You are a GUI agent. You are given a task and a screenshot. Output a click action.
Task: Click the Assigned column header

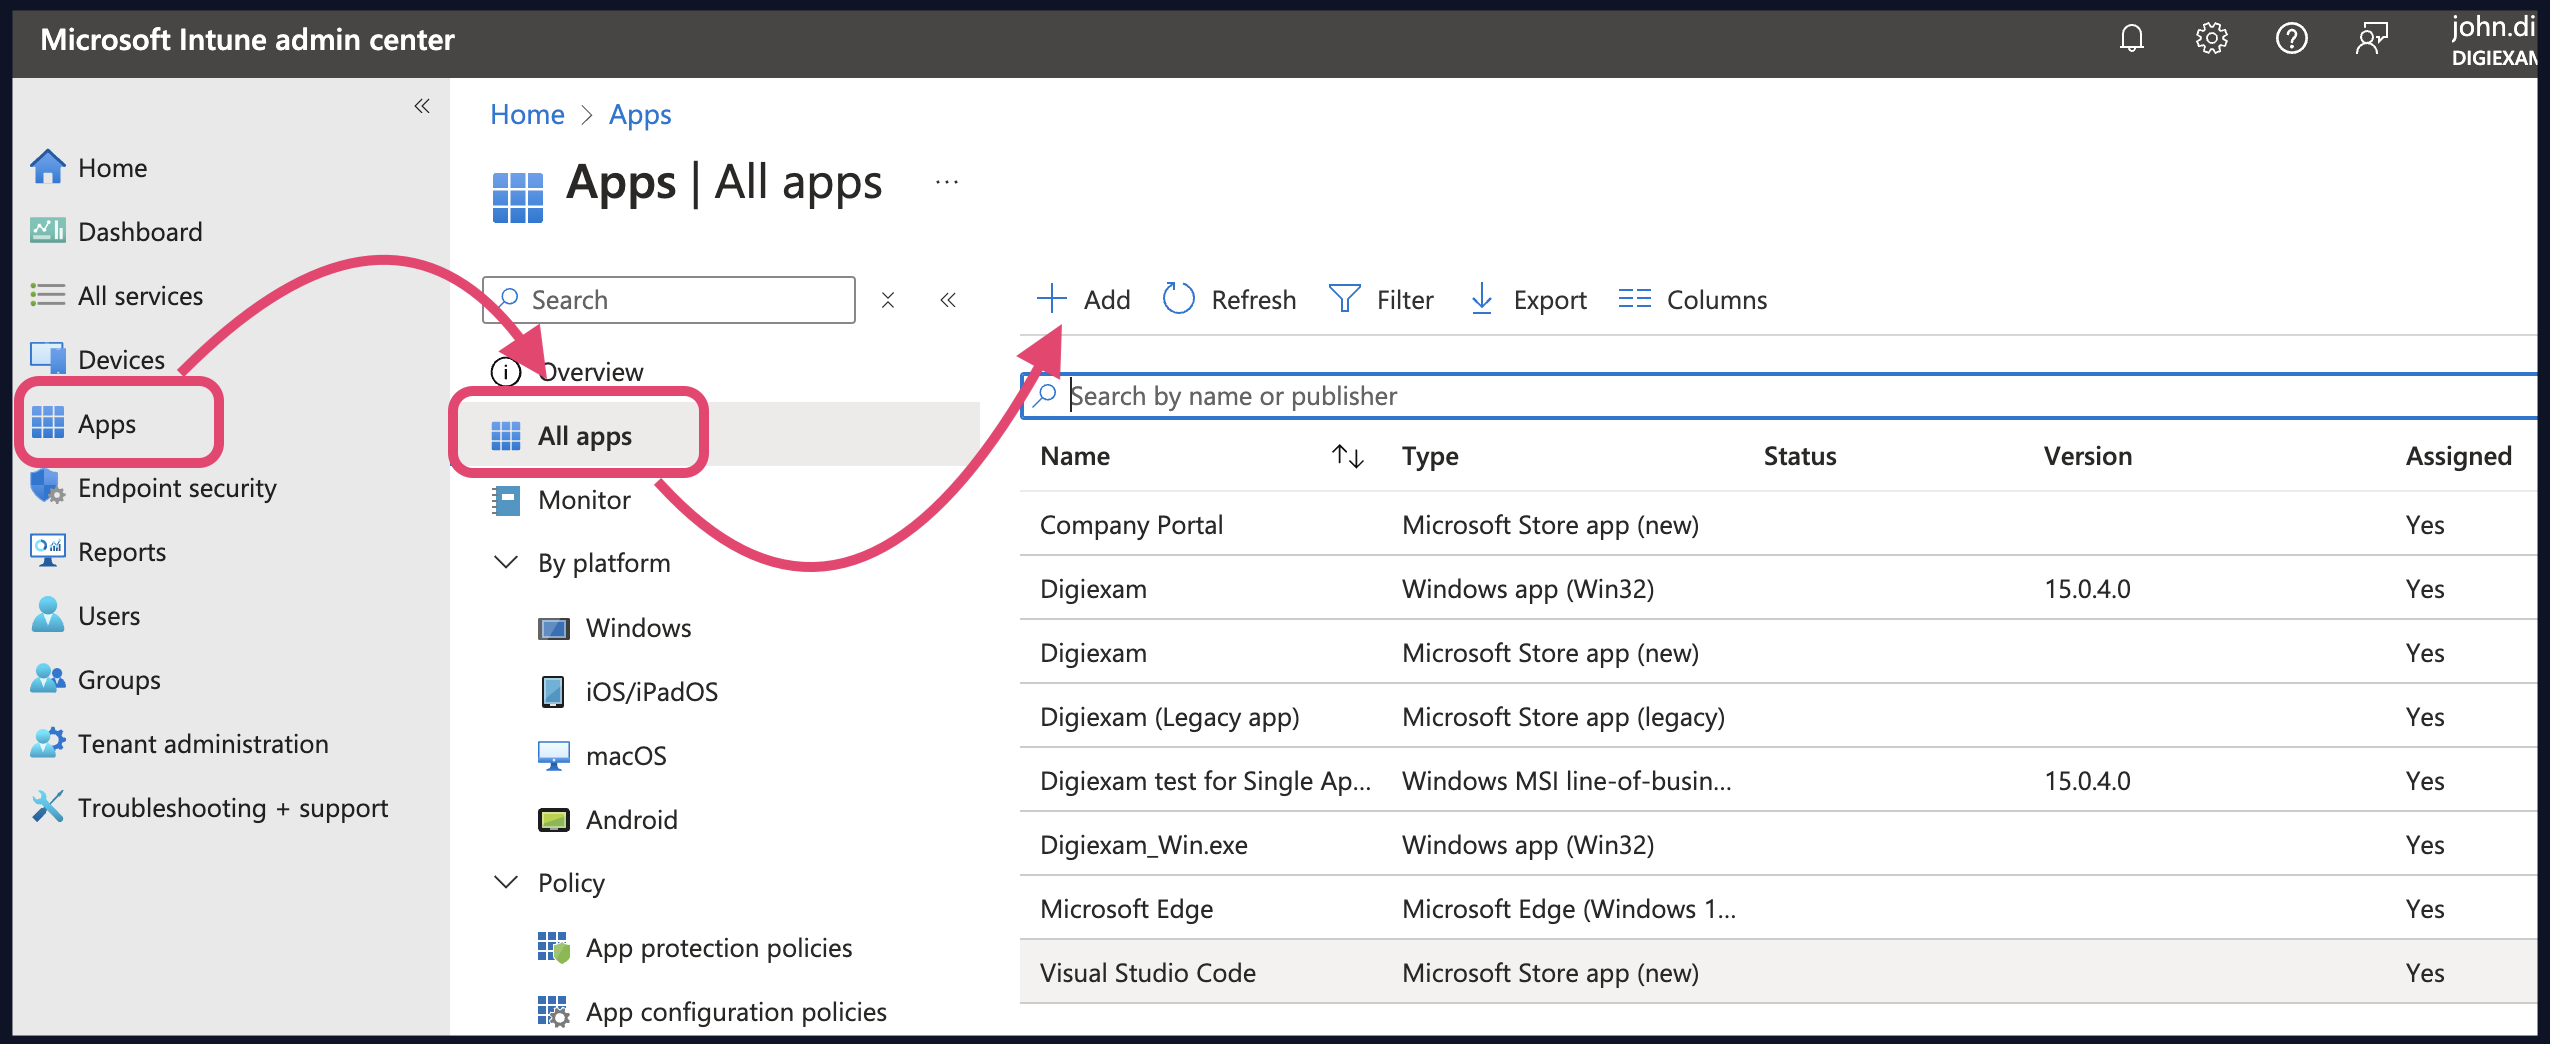2459,457
